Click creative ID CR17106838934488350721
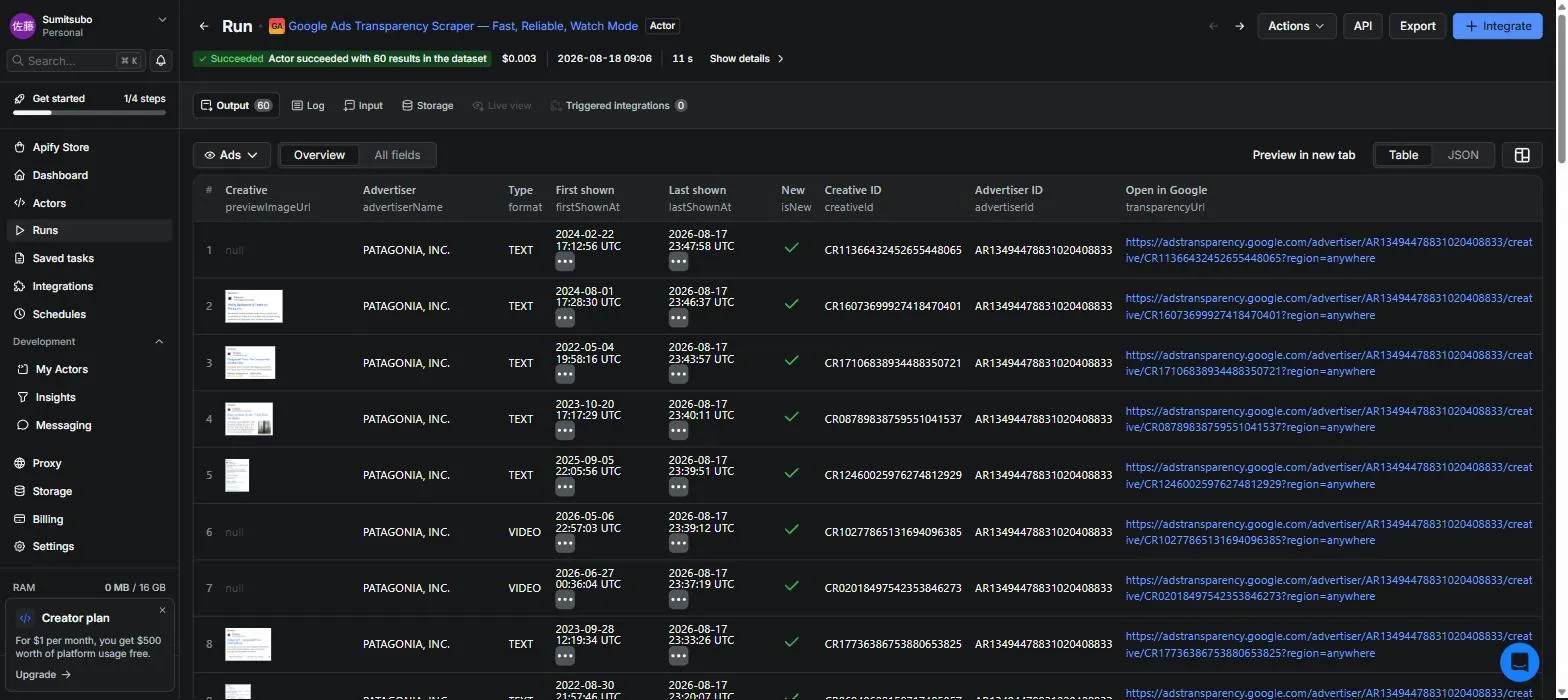The image size is (1568, 700). coord(893,363)
